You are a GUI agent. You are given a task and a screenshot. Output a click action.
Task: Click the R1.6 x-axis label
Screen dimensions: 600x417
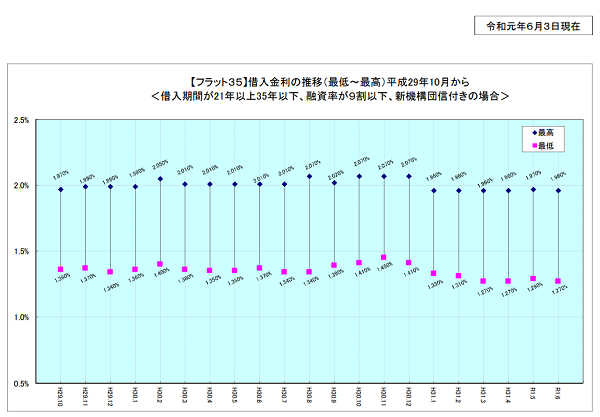558,394
